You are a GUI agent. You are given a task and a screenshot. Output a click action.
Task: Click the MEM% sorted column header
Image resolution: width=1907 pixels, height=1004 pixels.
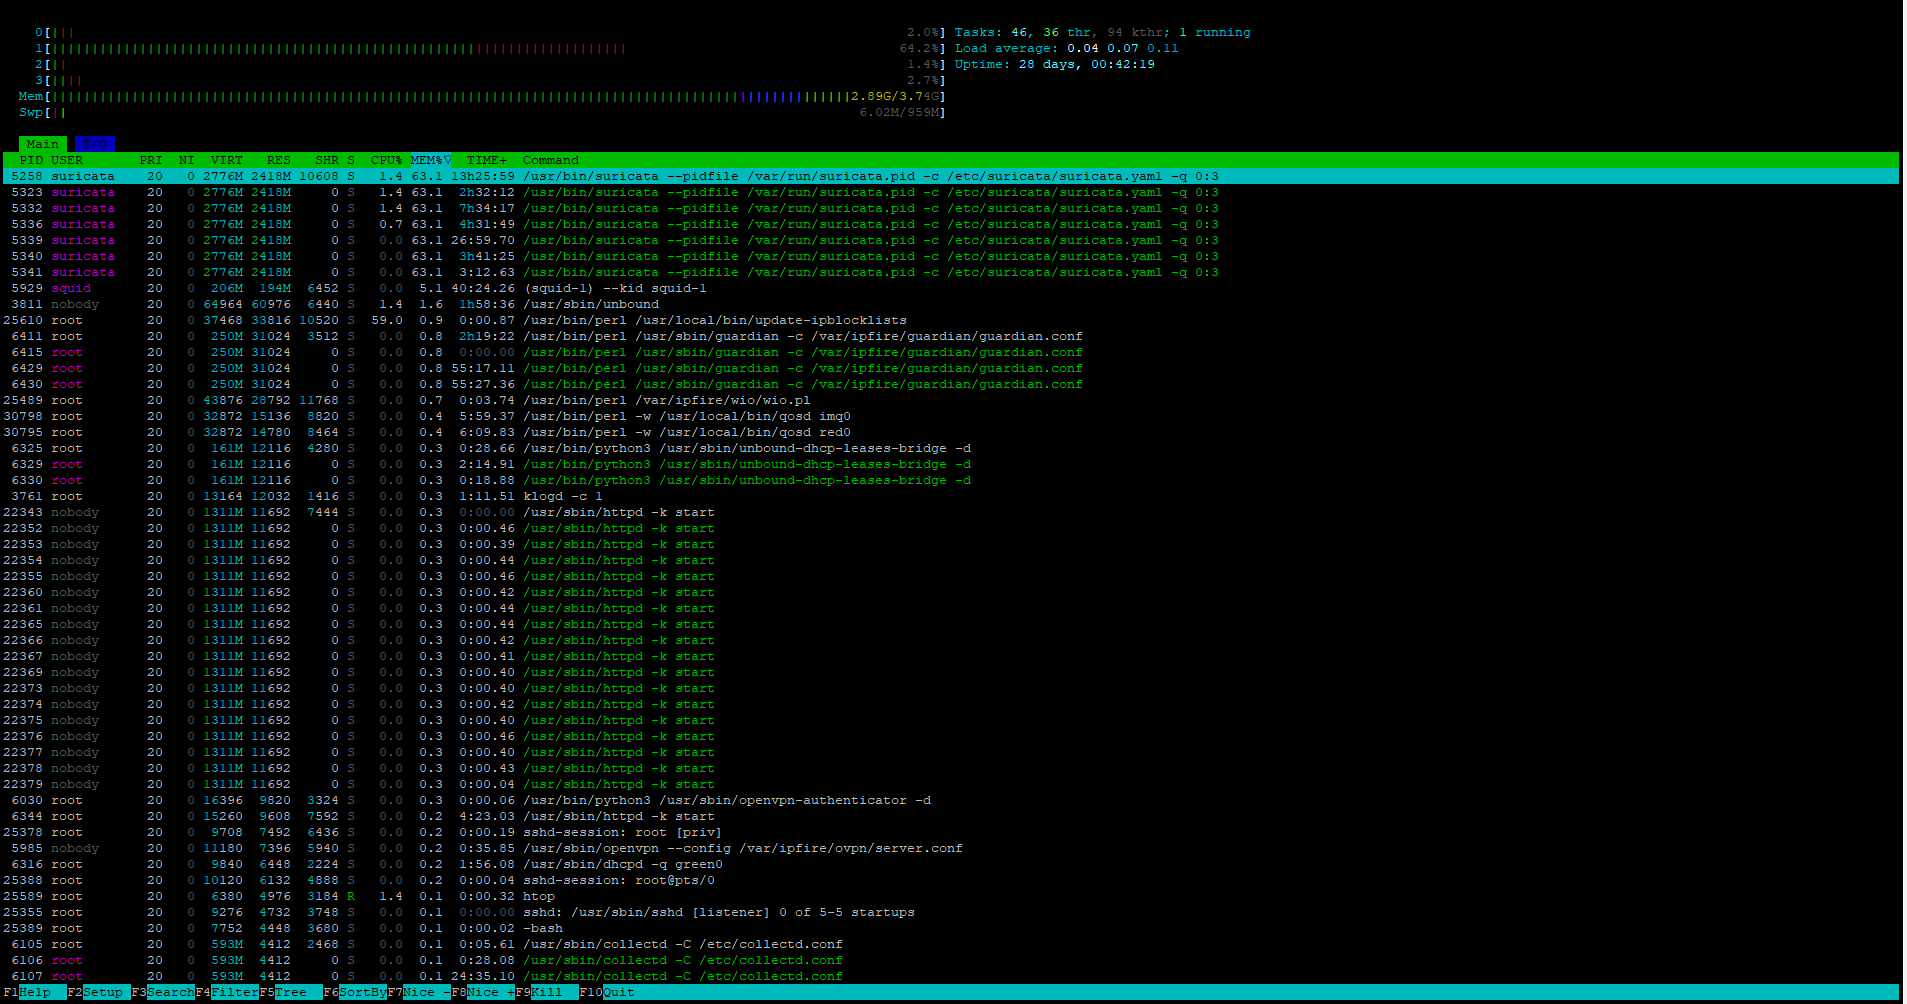430,160
